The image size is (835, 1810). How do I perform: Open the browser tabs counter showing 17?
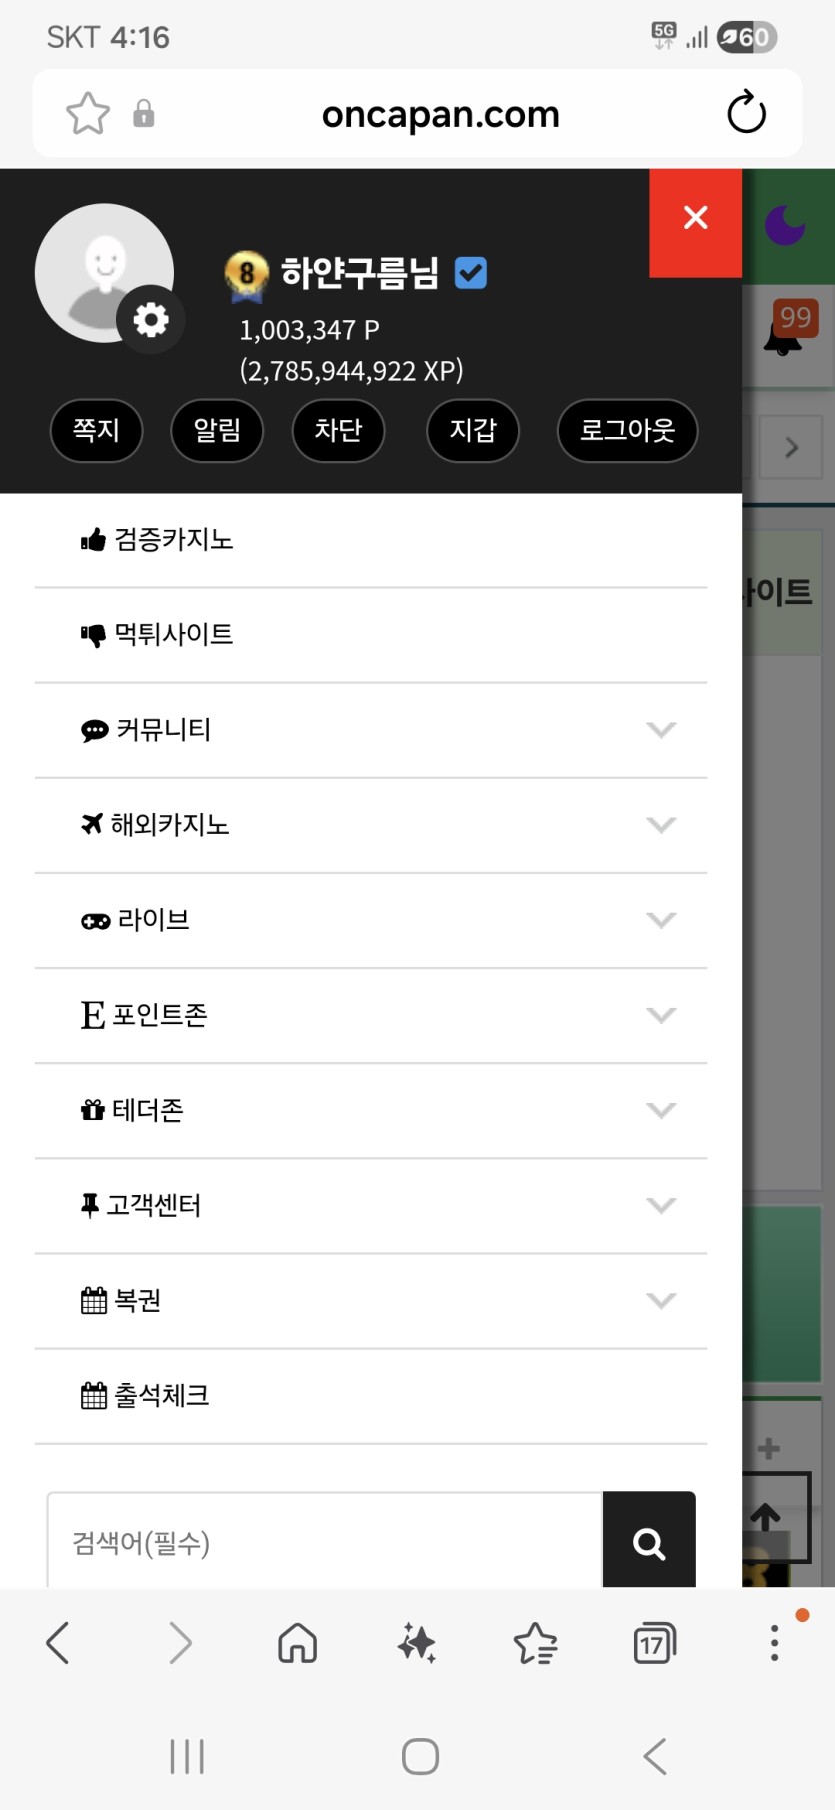(x=655, y=1643)
